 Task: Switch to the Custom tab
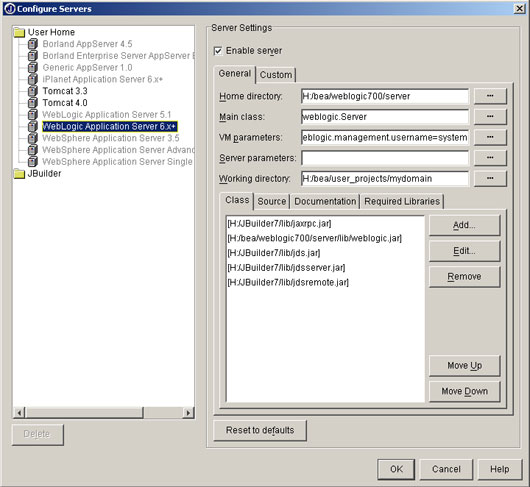pos(276,75)
